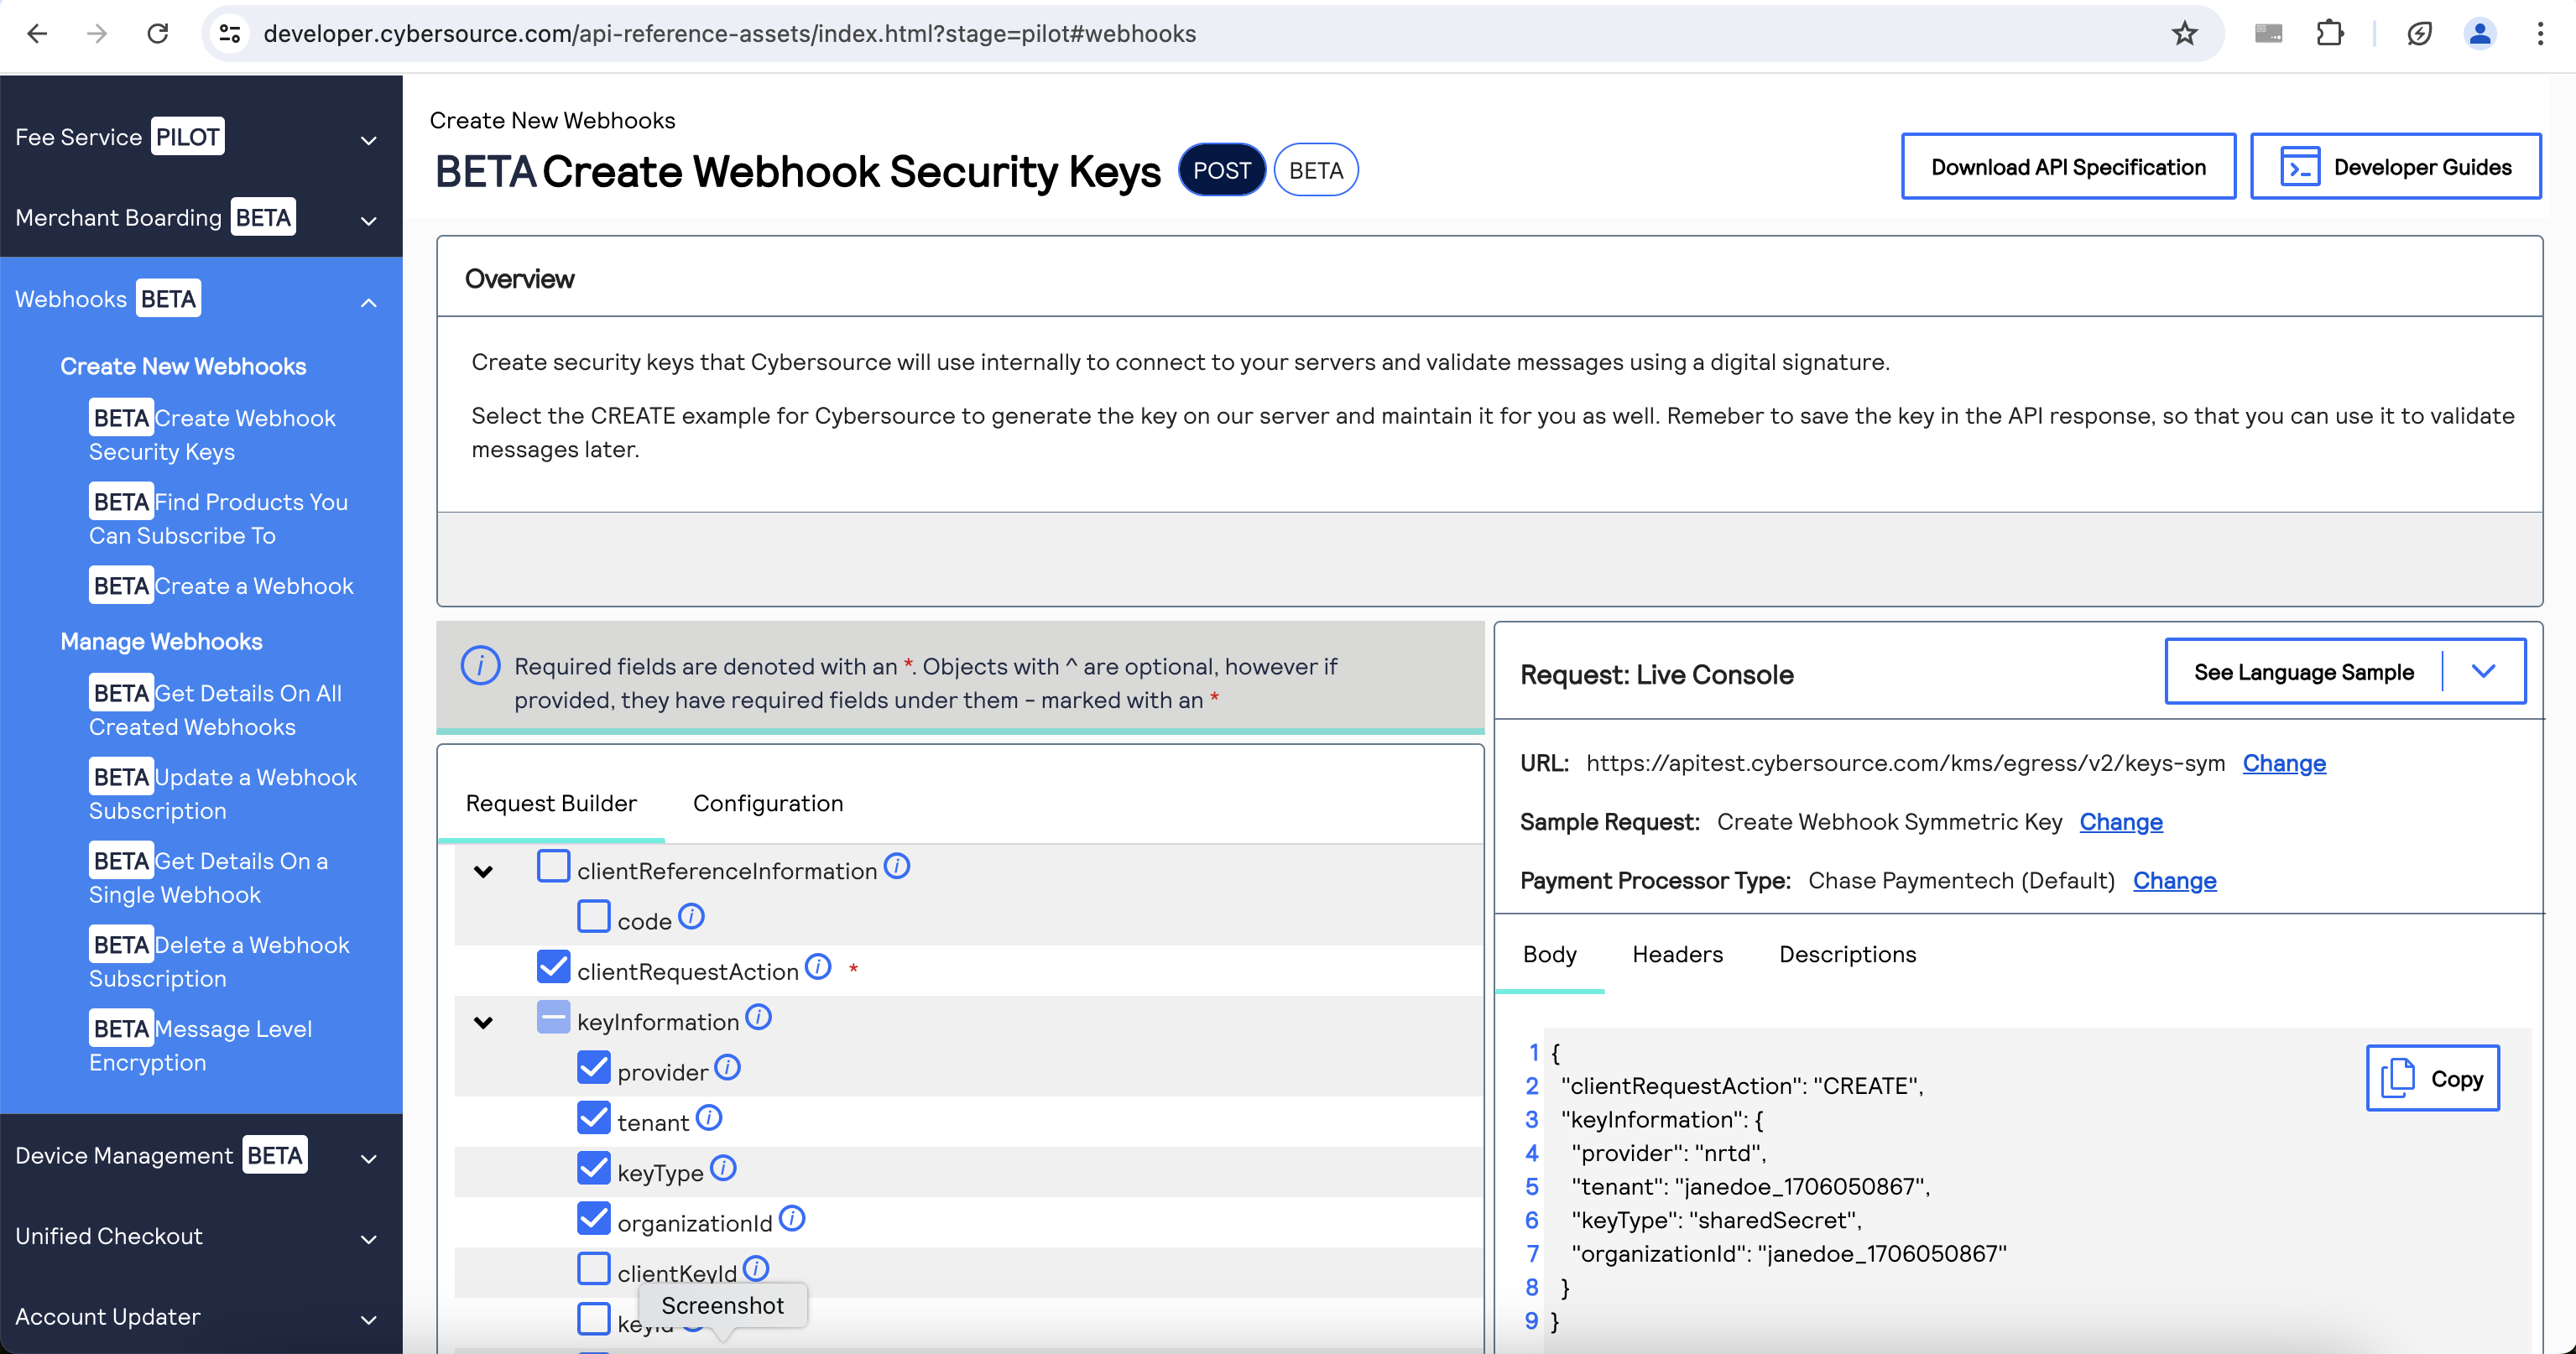Click info icon beside keyType field
The image size is (2576, 1354).
point(723,1168)
